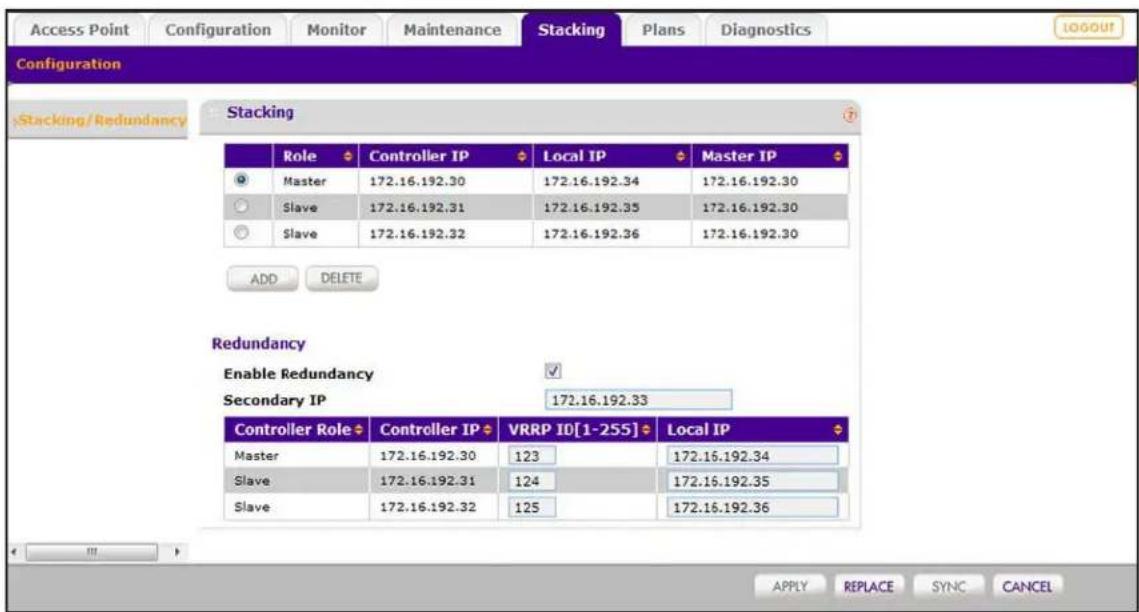Click Controller IP 172.16.192.32 in stacking table
The height and width of the screenshot is (612, 1139).
click(x=417, y=234)
